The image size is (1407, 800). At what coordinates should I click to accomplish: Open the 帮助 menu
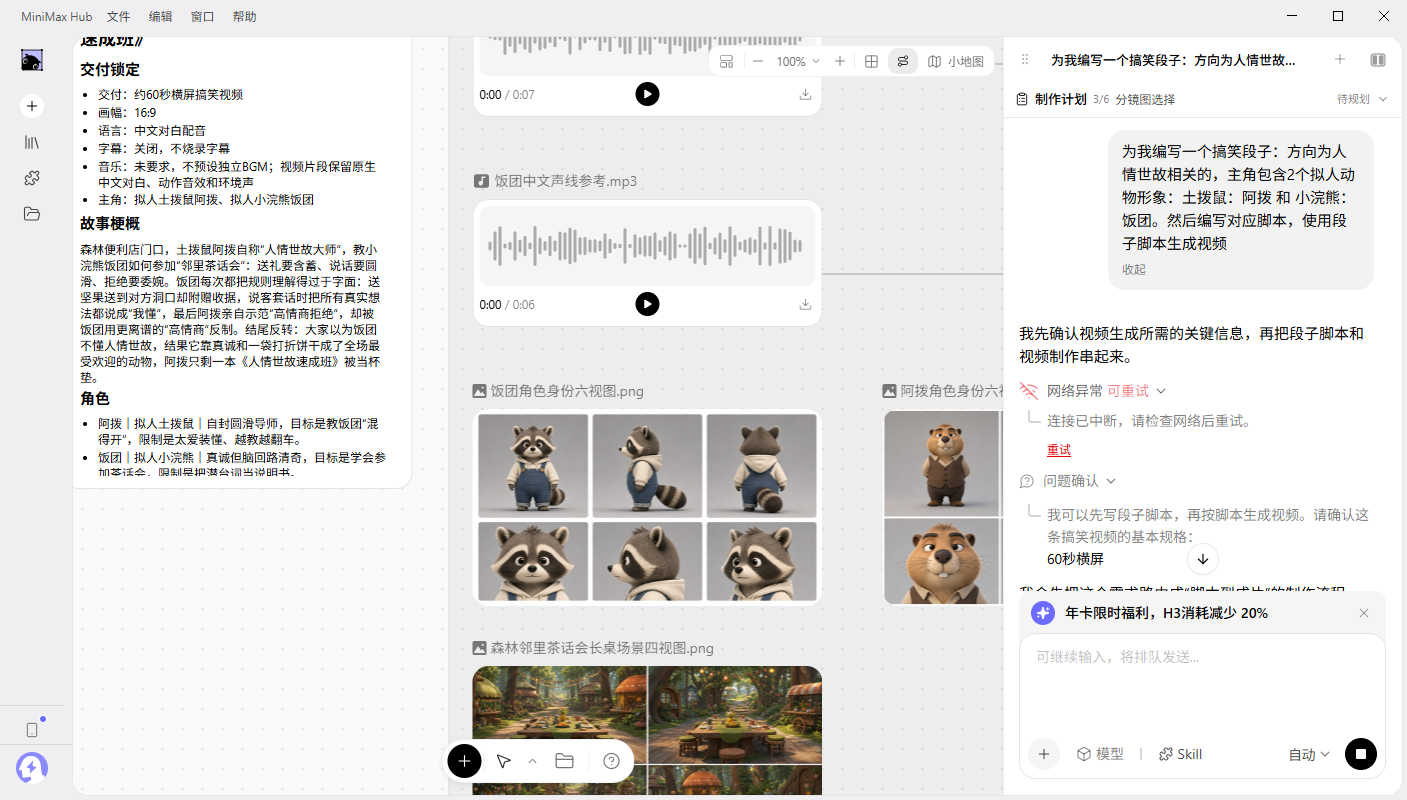[x=244, y=16]
